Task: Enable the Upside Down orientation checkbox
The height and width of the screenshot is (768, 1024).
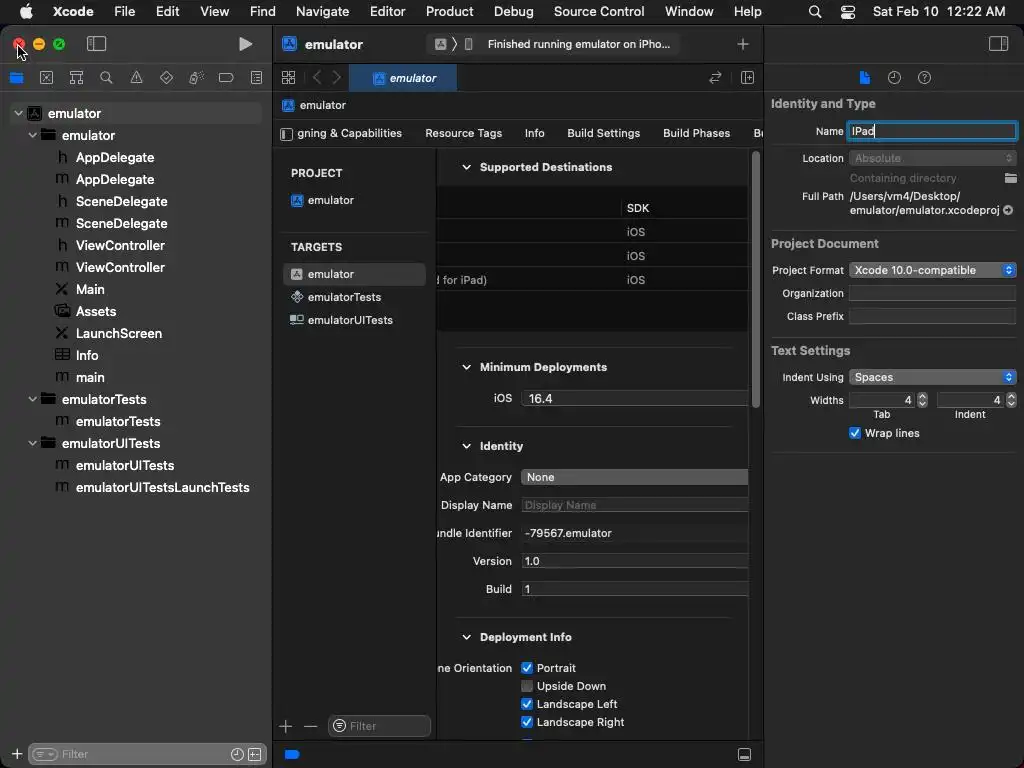Action: (x=527, y=686)
